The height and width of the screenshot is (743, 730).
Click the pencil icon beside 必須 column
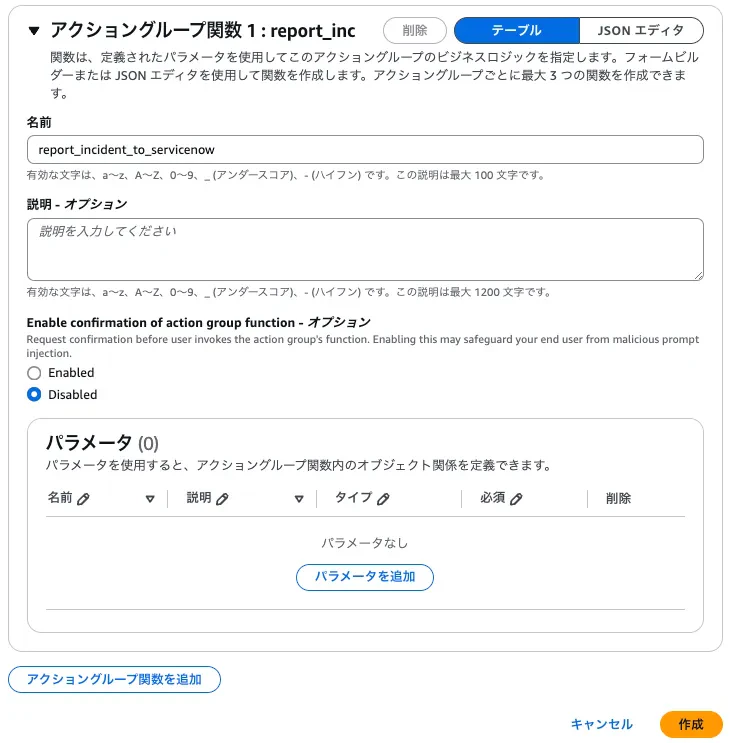516,498
